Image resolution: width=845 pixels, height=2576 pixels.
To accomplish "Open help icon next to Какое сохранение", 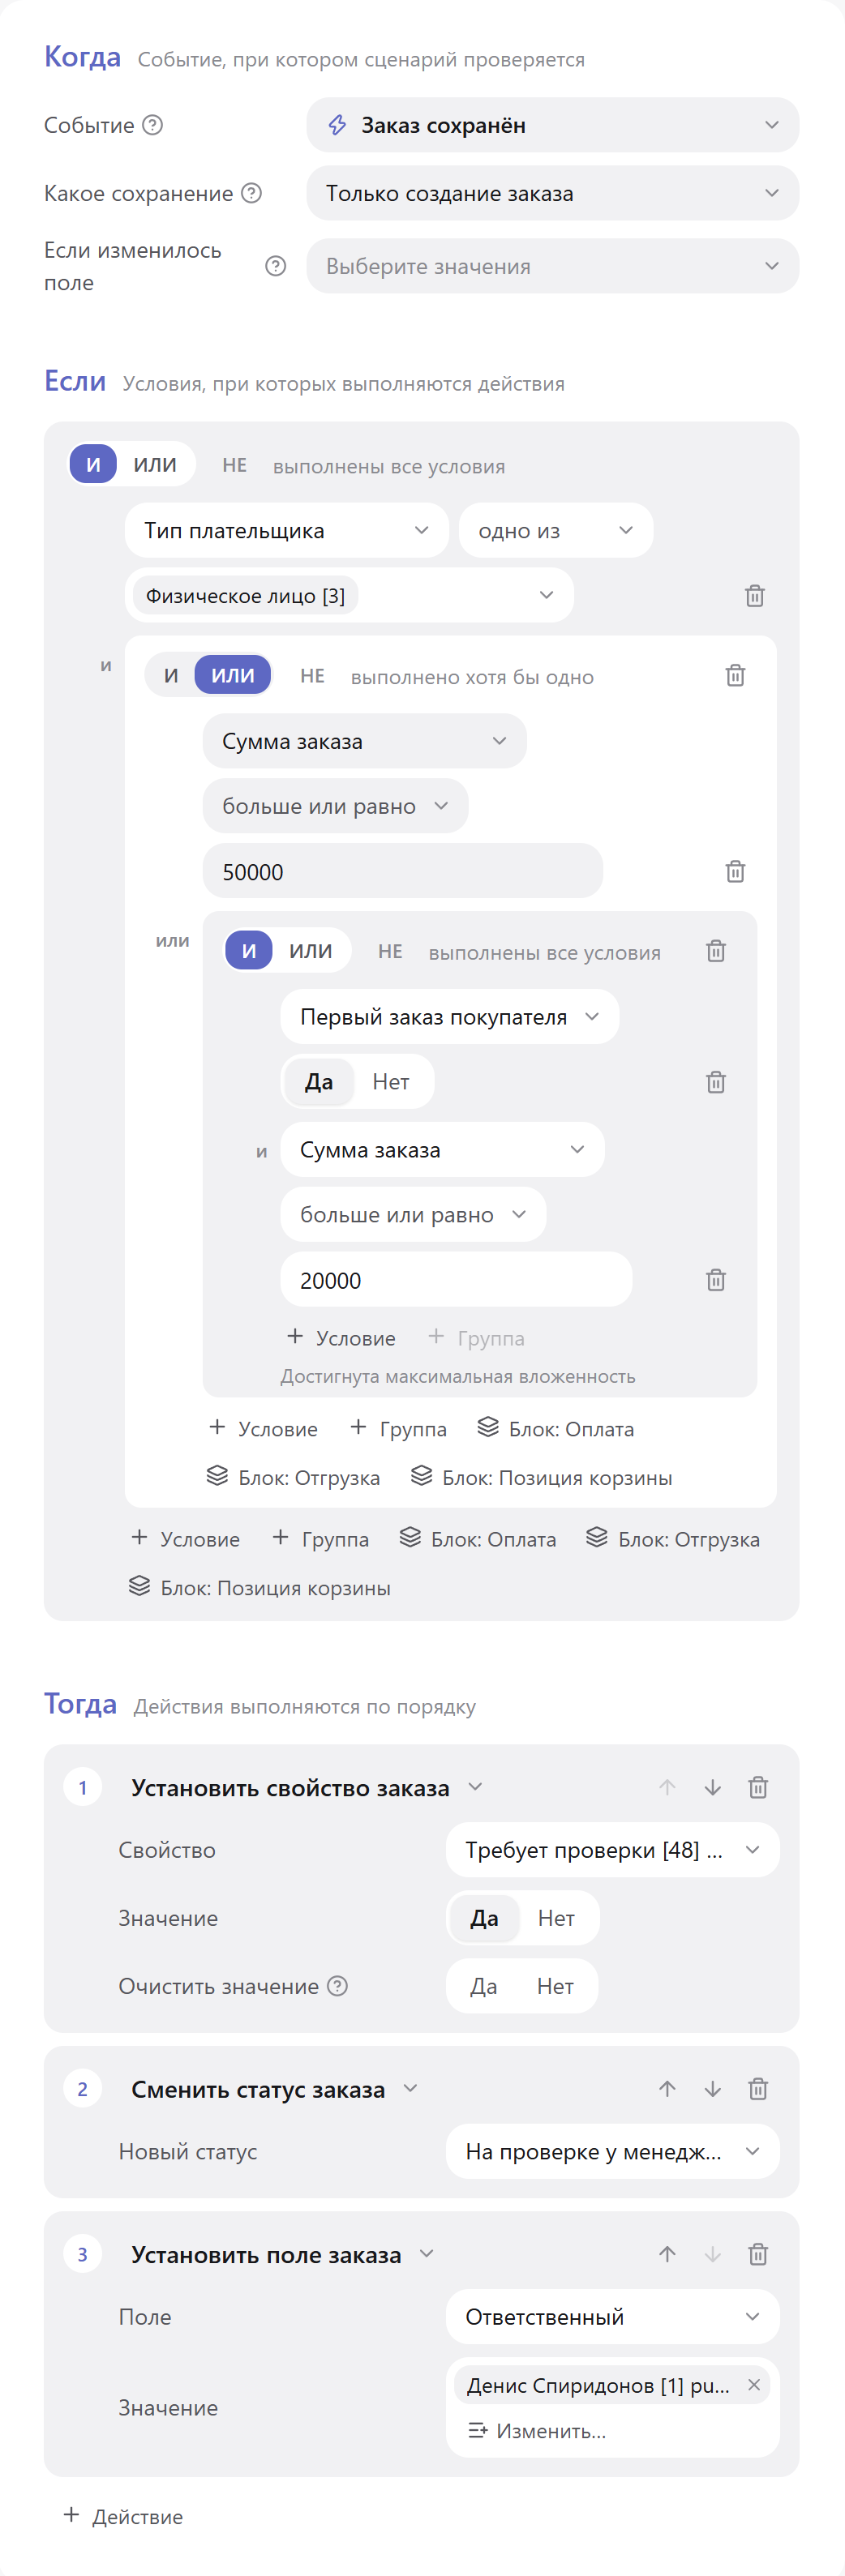I will (x=252, y=193).
